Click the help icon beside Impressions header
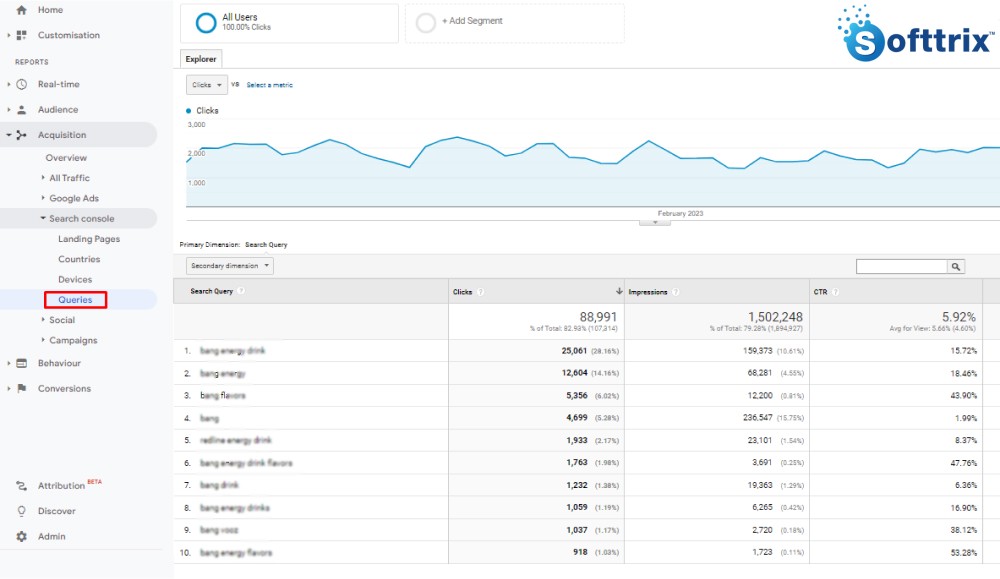 click(x=675, y=292)
